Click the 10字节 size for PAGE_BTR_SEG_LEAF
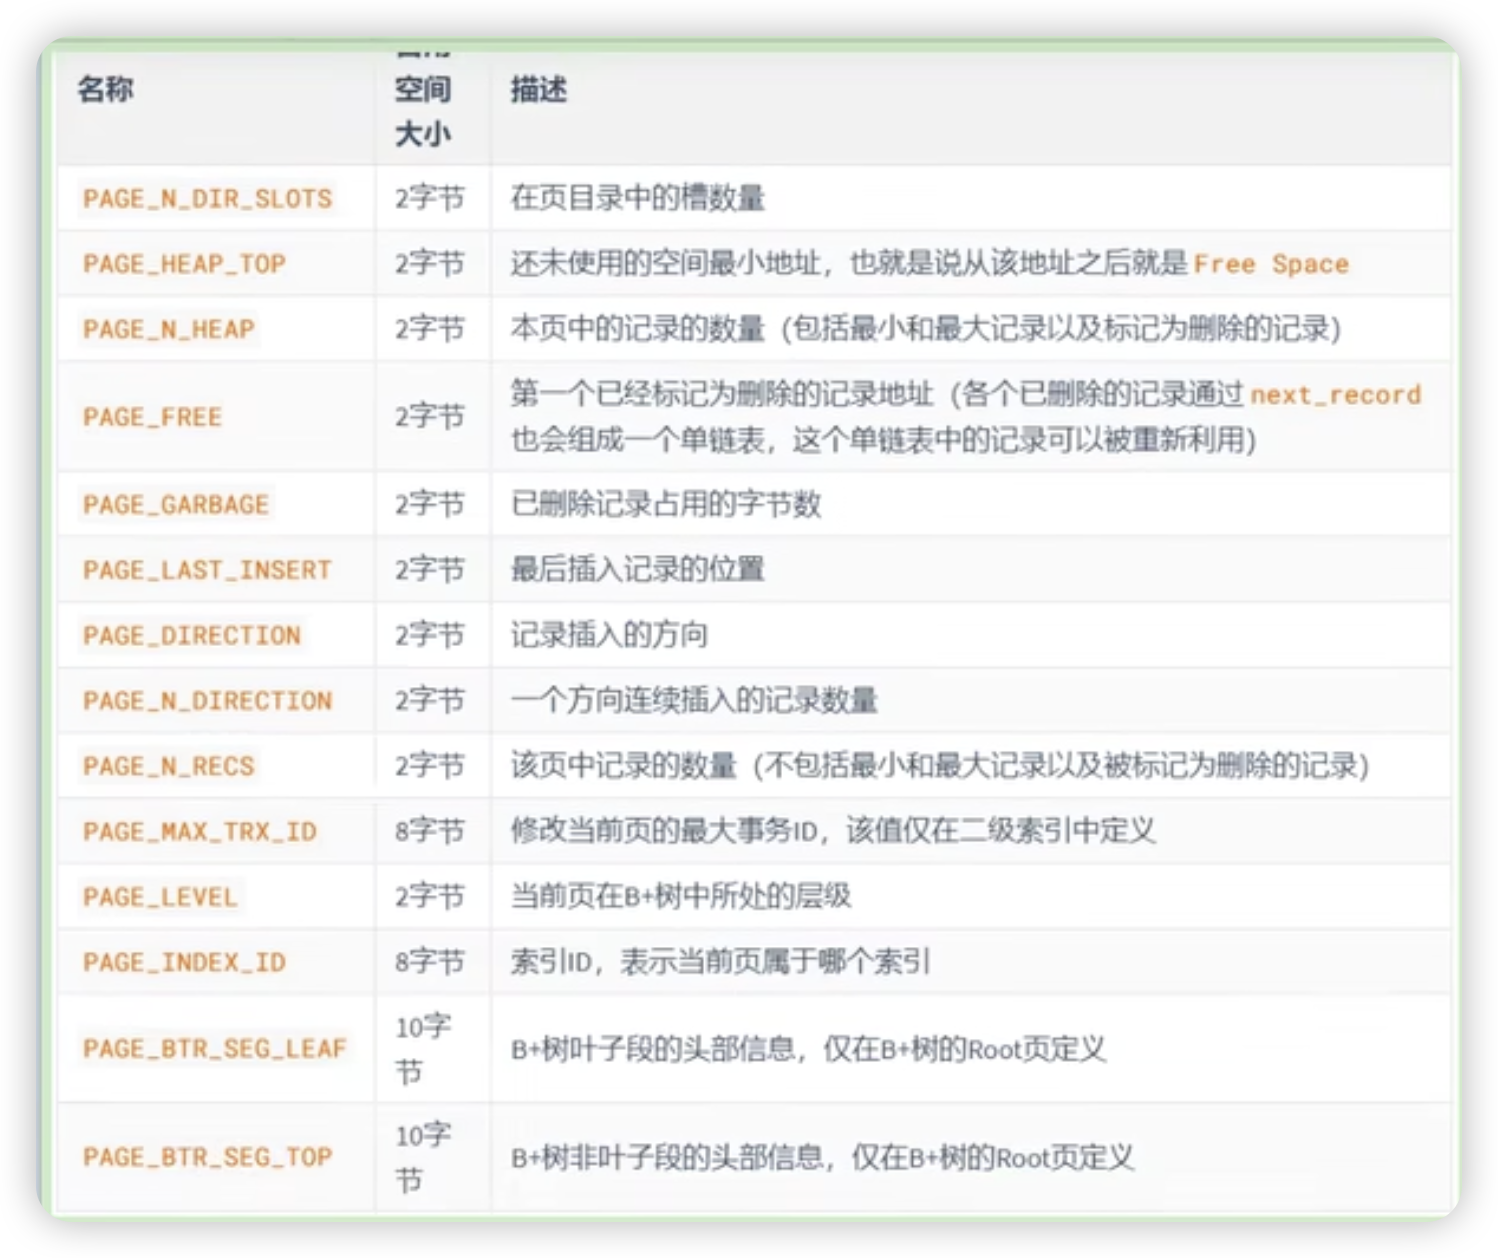Image resolution: width=1498 pixels, height=1258 pixels. [x=423, y=1049]
